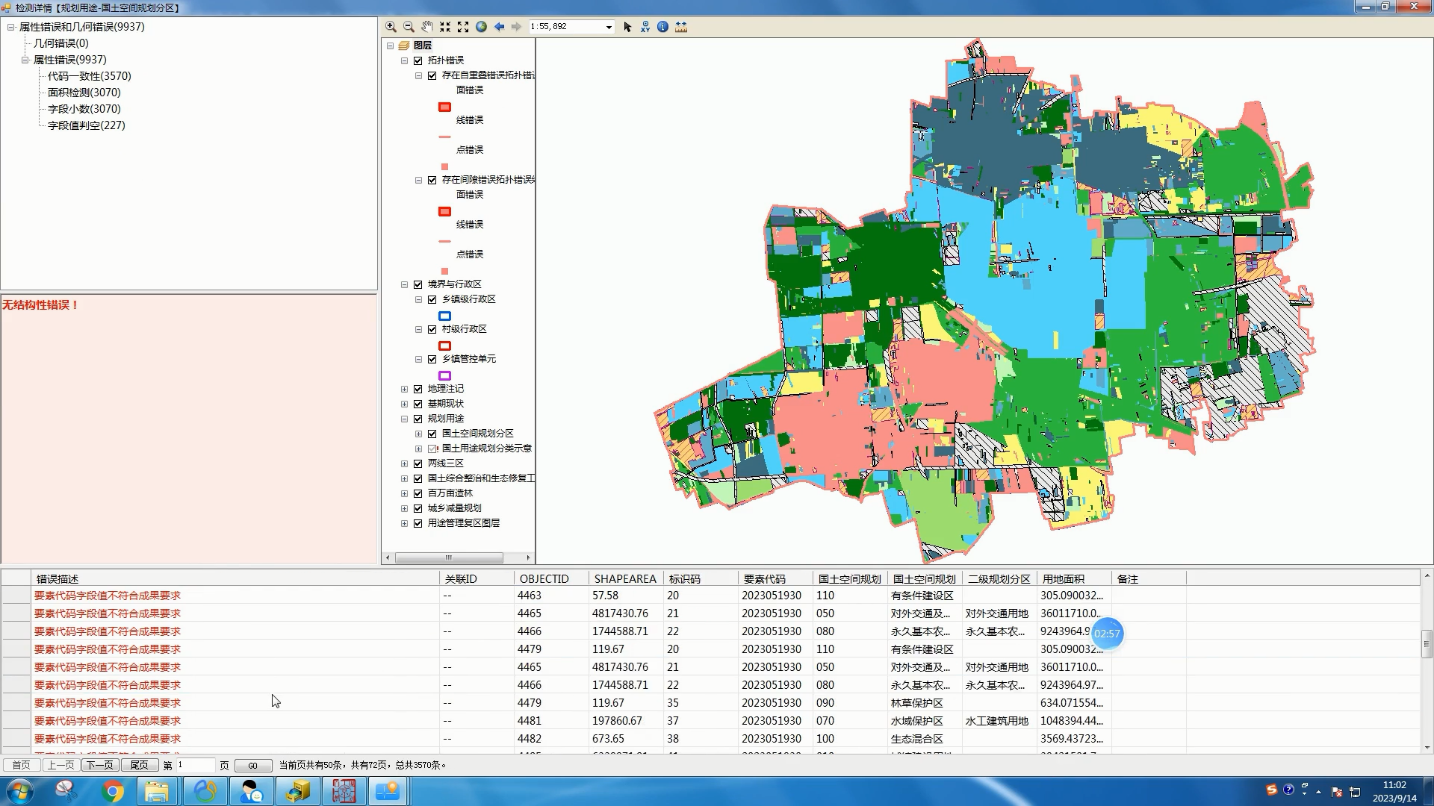
Task: Expand the 地理注记 layer group
Action: point(405,389)
